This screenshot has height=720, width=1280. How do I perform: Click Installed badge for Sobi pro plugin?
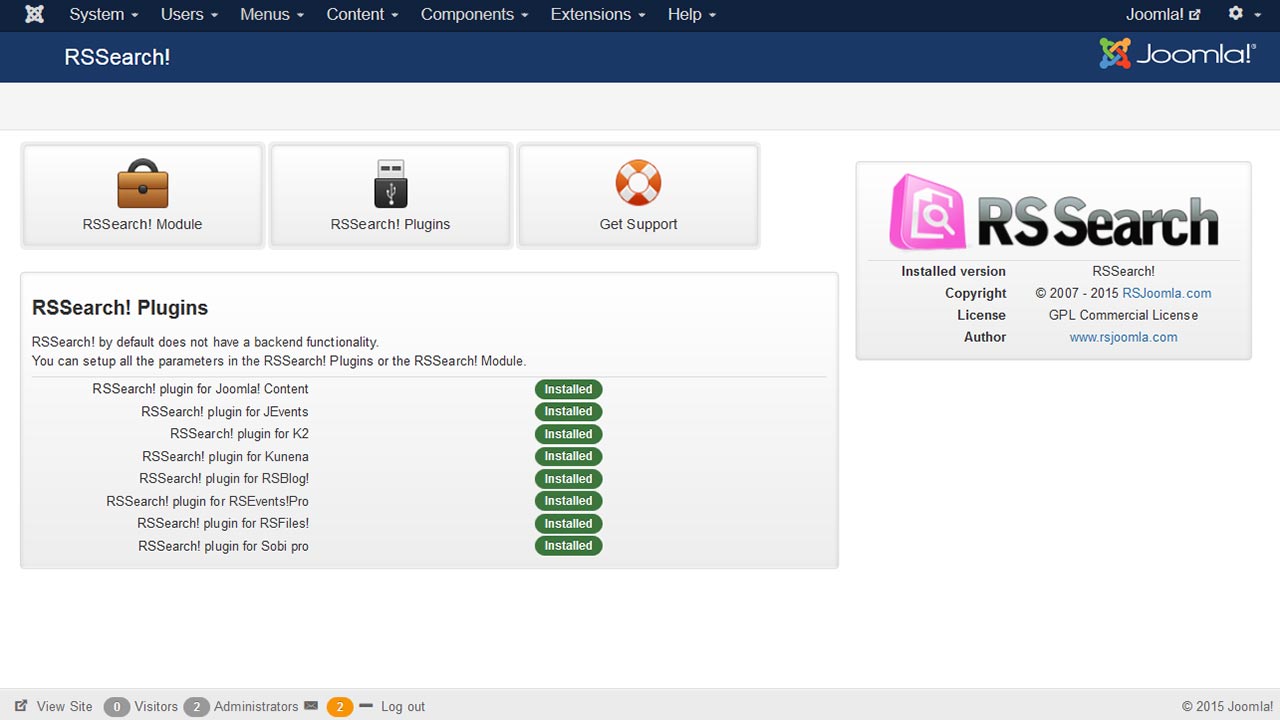tap(568, 546)
